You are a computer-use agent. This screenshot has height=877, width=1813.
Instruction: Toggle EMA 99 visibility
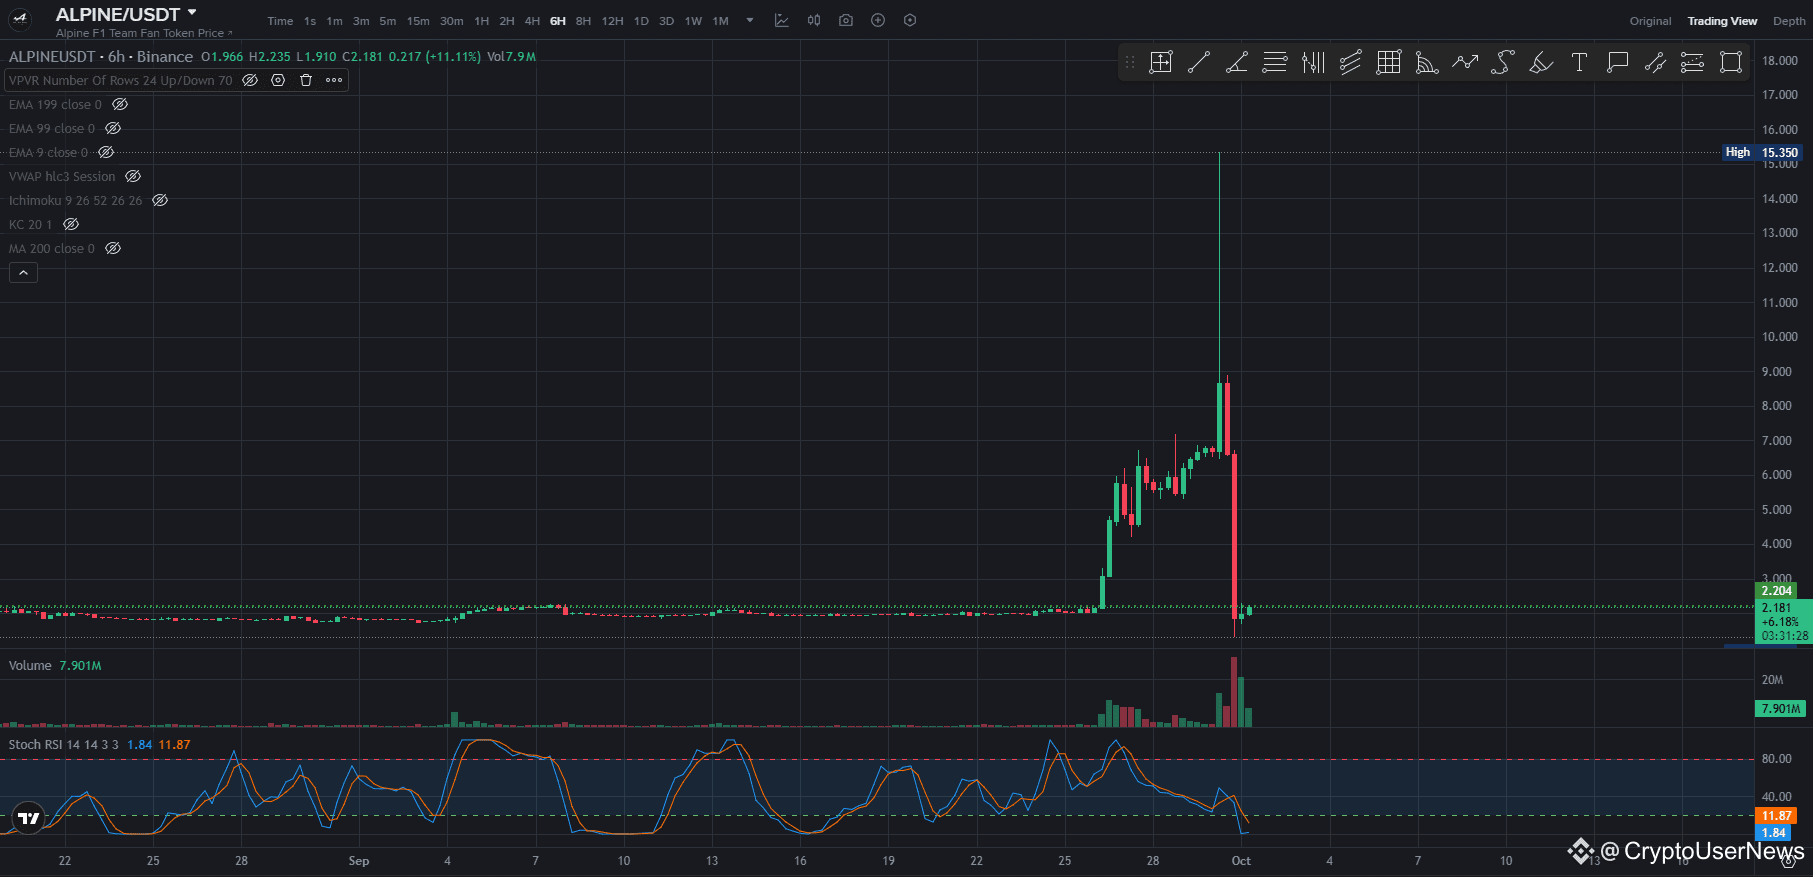pyautogui.click(x=113, y=128)
